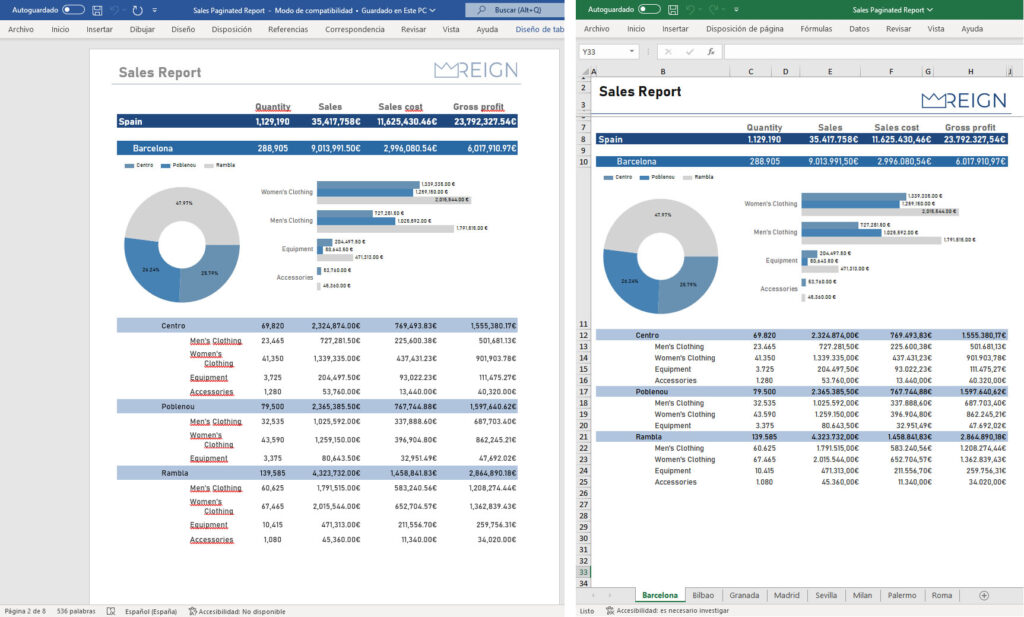This screenshot has height=617, width=1024.
Task: Toggle Autoguardado off in Word
Action: pos(75,10)
